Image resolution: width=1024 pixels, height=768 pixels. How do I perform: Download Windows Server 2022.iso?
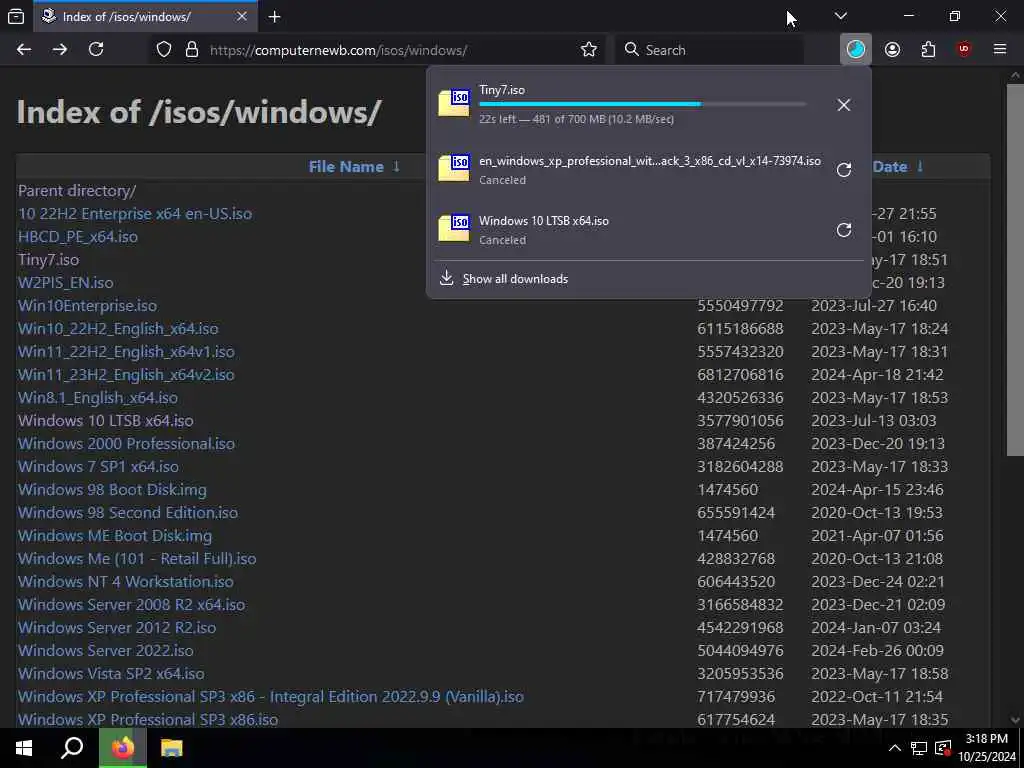click(x=106, y=650)
